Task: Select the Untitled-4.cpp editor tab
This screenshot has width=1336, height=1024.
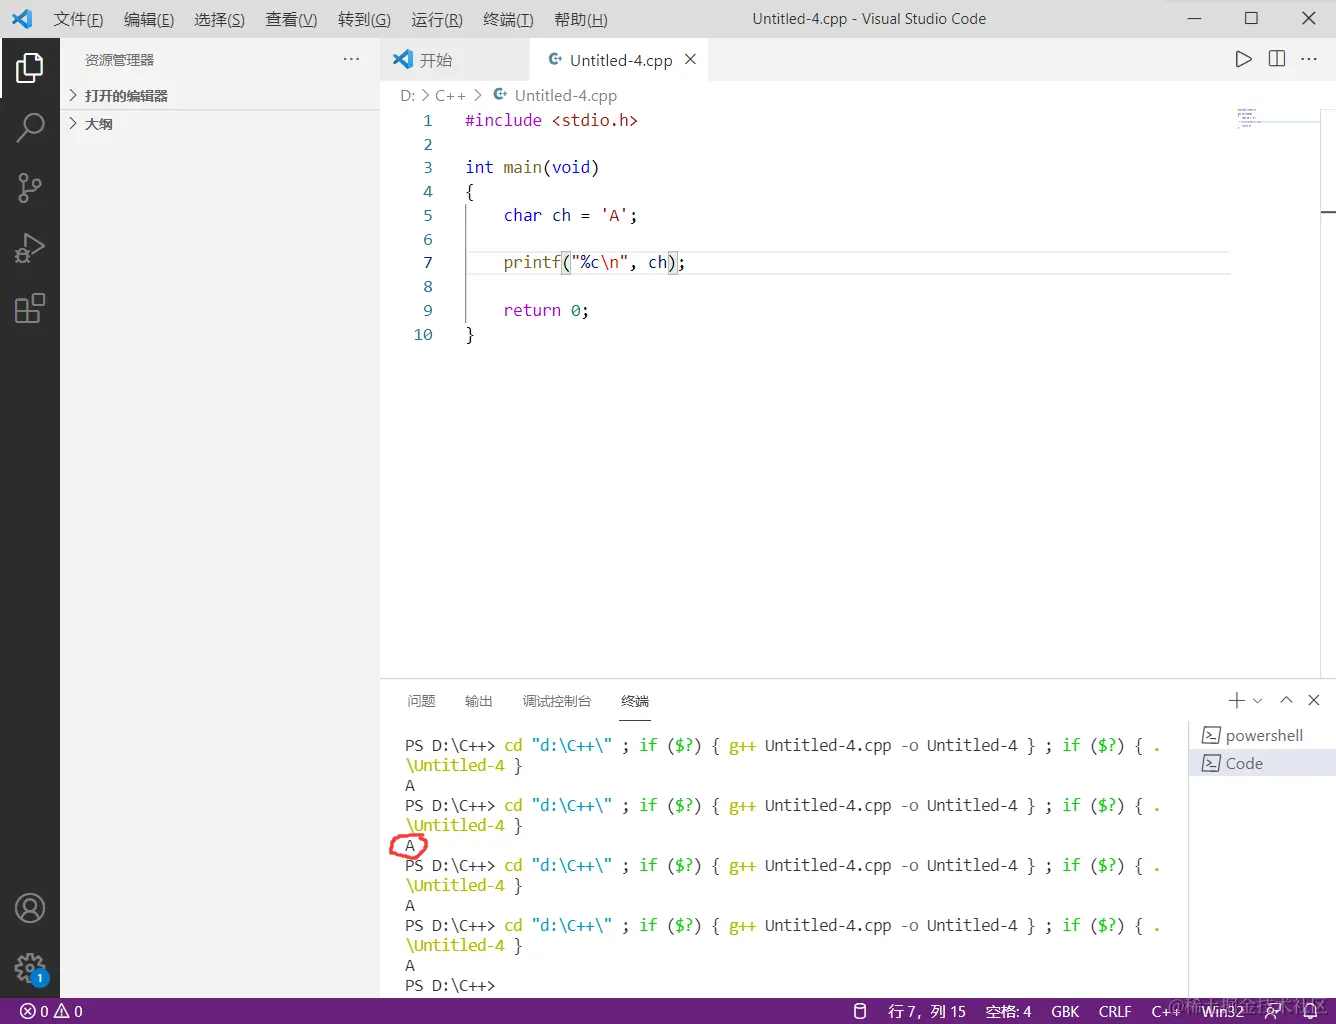Action: click(618, 60)
